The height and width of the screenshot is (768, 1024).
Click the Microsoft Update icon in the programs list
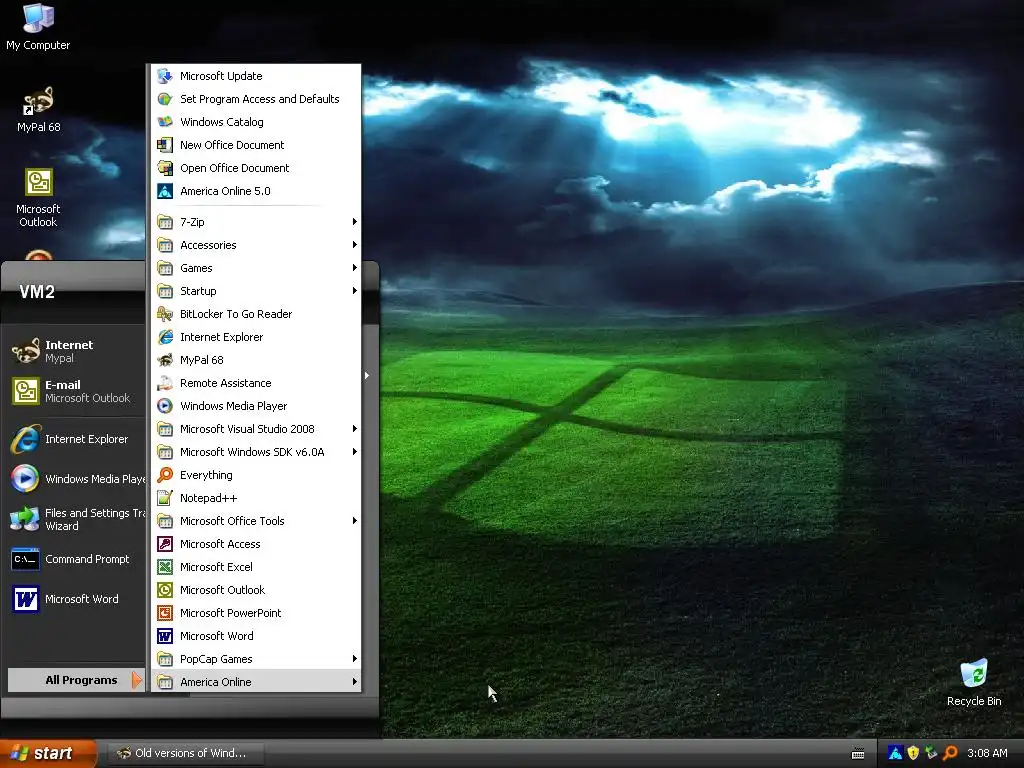tap(165, 76)
